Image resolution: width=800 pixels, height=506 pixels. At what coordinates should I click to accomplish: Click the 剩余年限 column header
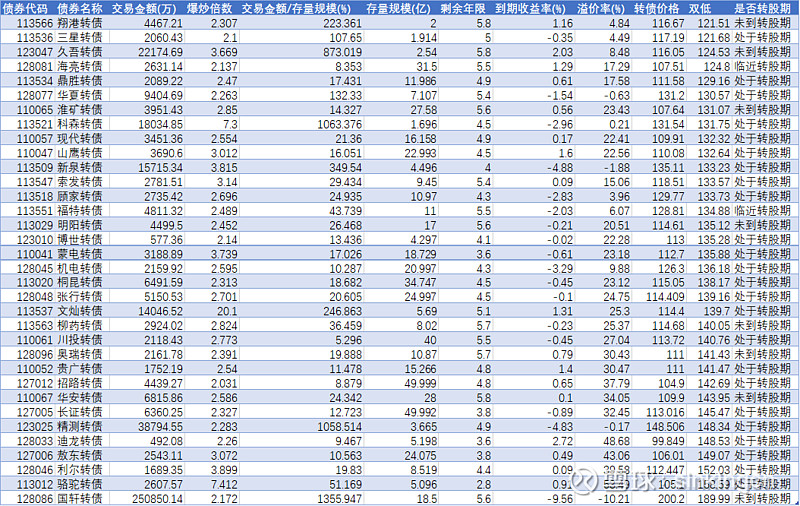463,8
